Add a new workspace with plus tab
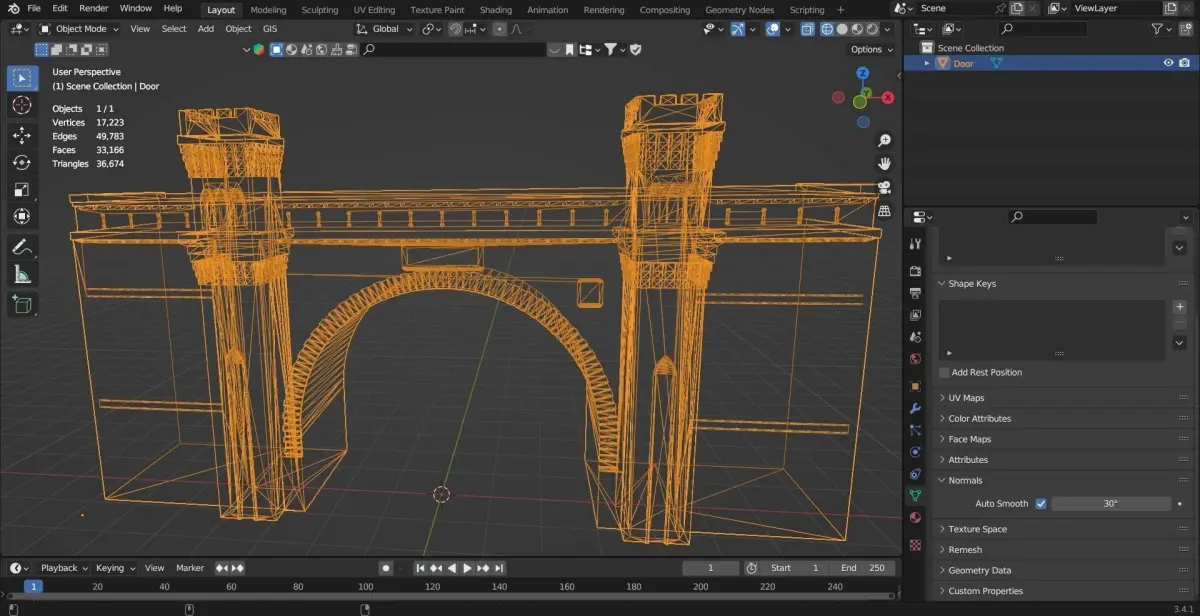 (840, 9)
